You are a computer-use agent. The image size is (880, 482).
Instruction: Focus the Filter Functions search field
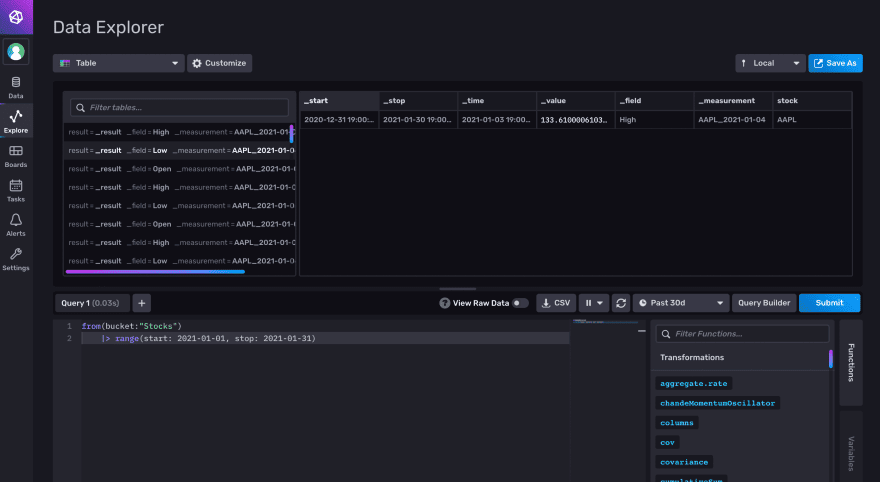pos(742,334)
